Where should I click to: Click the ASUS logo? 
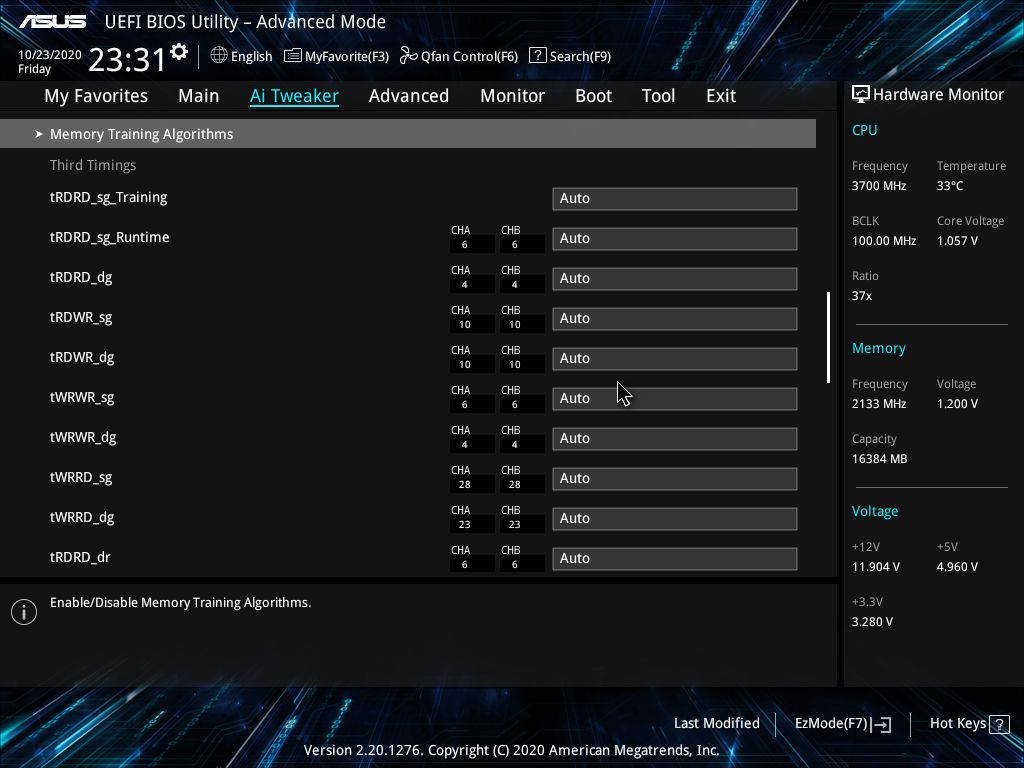pyautogui.click(x=52, y=22)
